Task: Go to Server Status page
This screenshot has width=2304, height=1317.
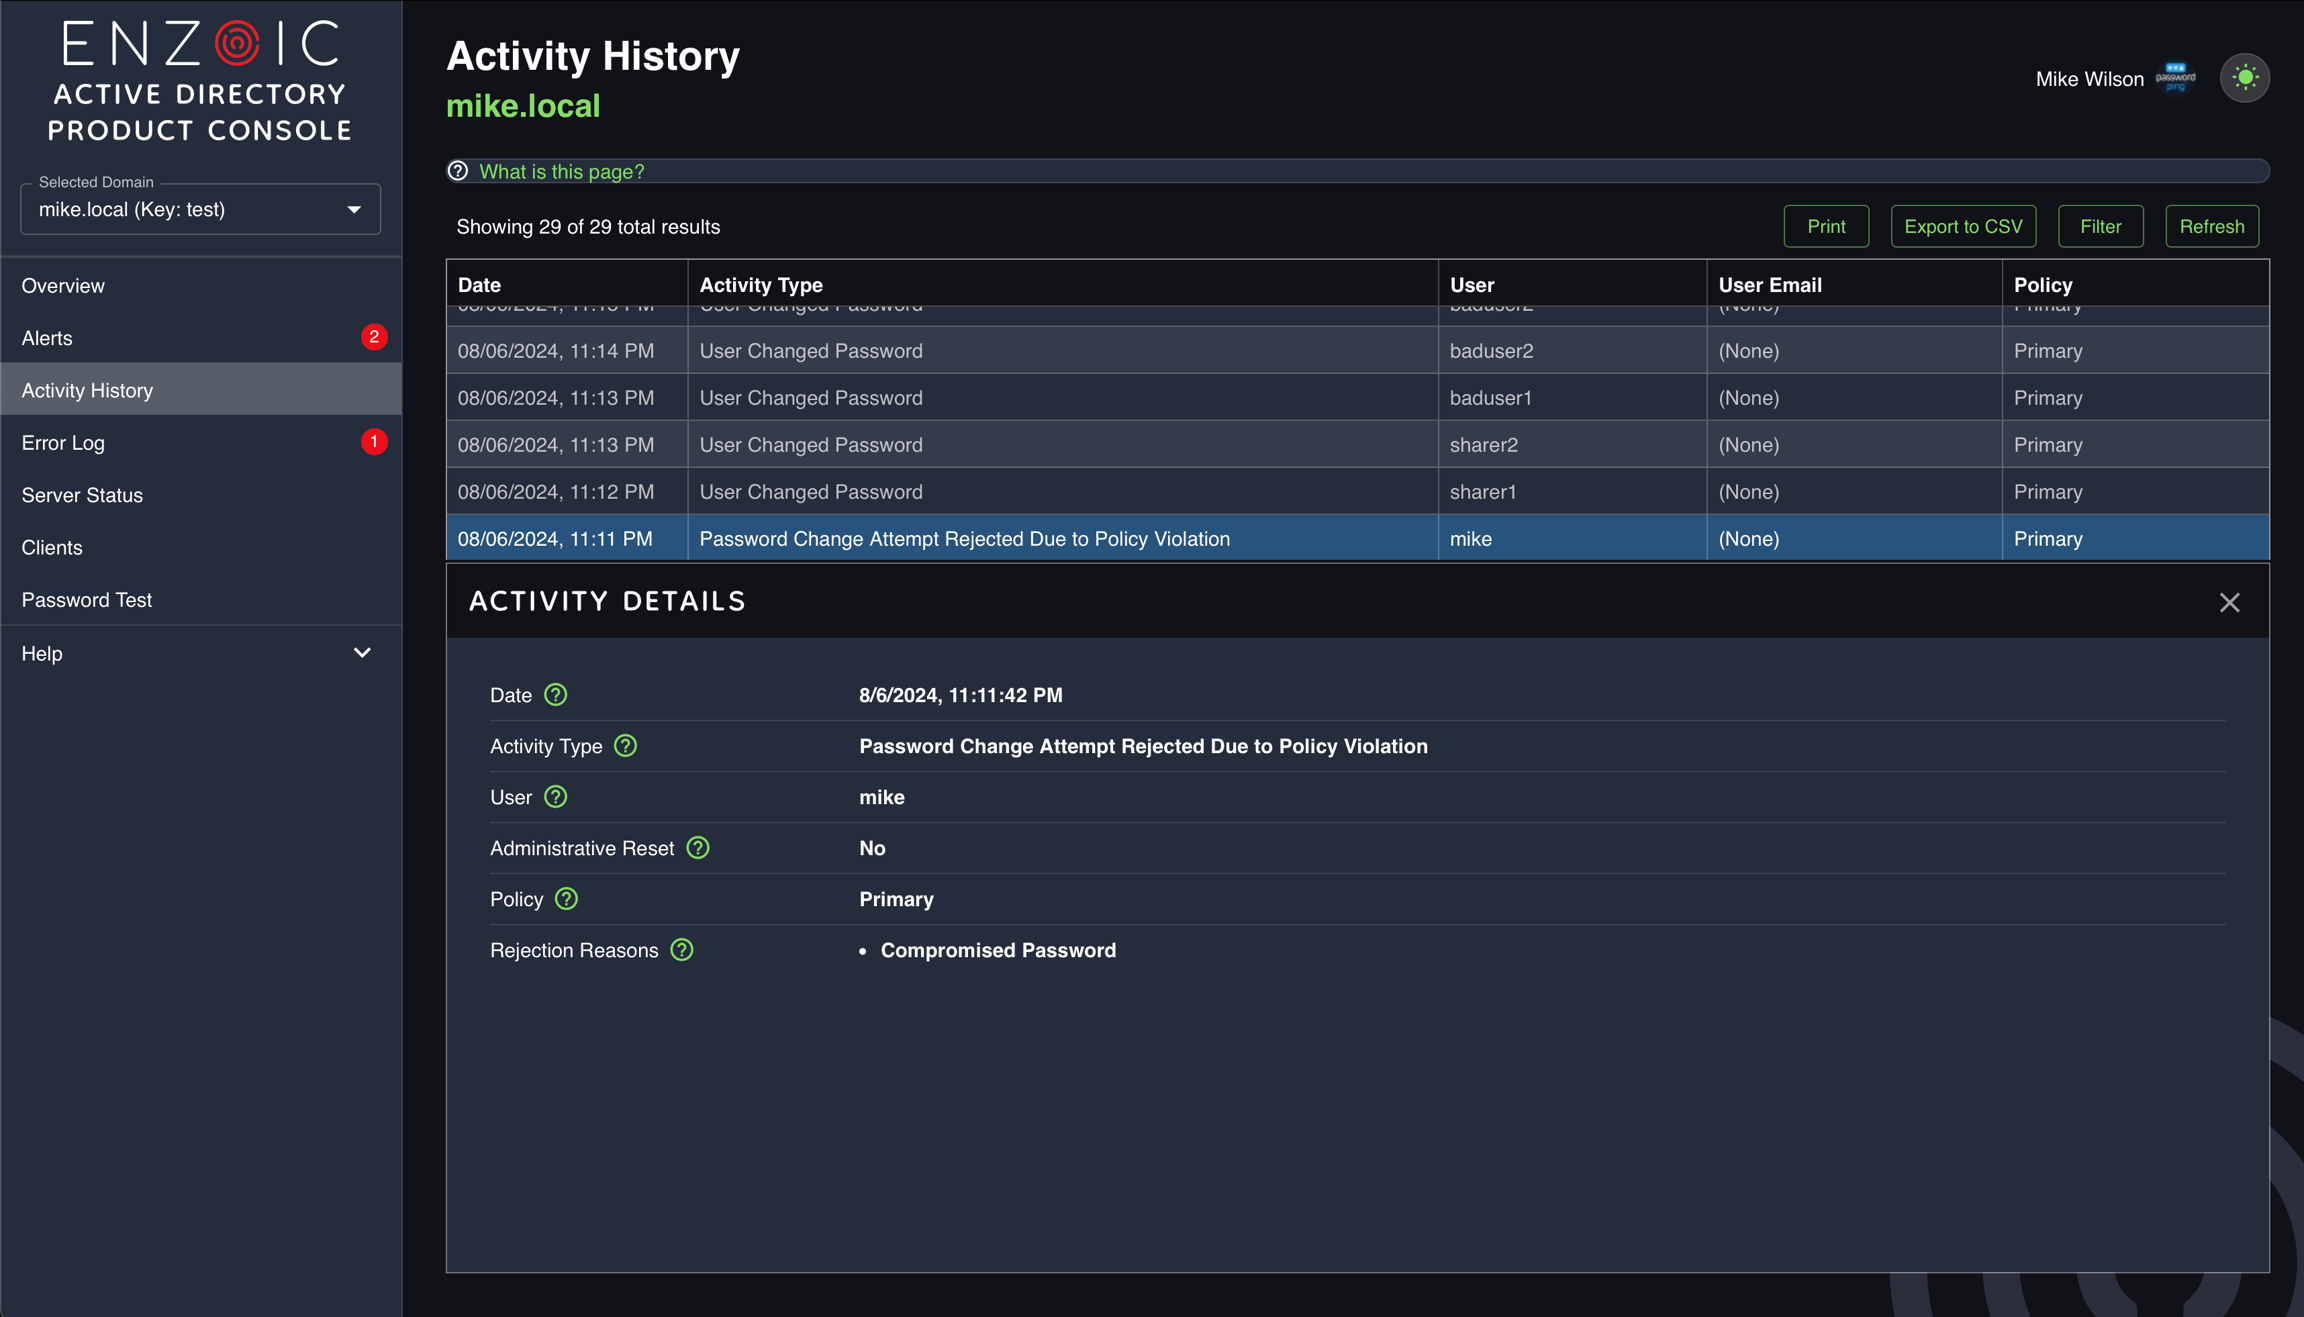Action: point(82,495)
